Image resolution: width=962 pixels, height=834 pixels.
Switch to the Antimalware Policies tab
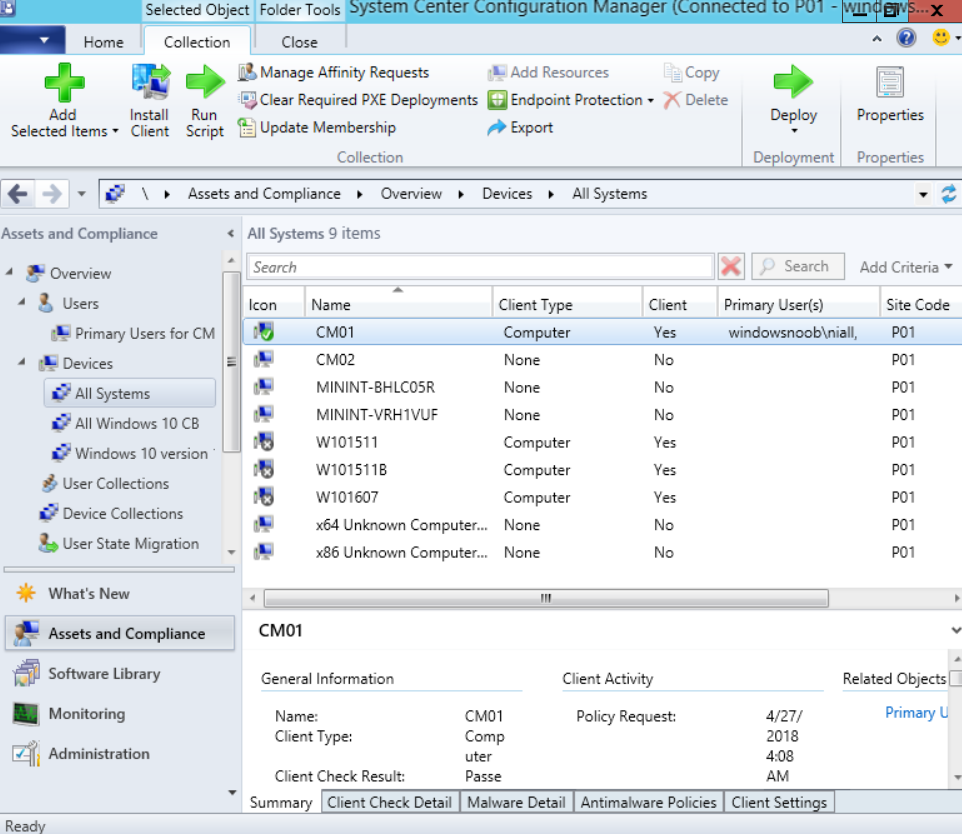(648, 803)
